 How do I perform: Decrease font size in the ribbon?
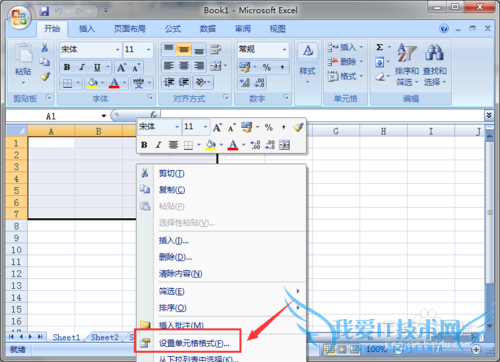(136, 68)
